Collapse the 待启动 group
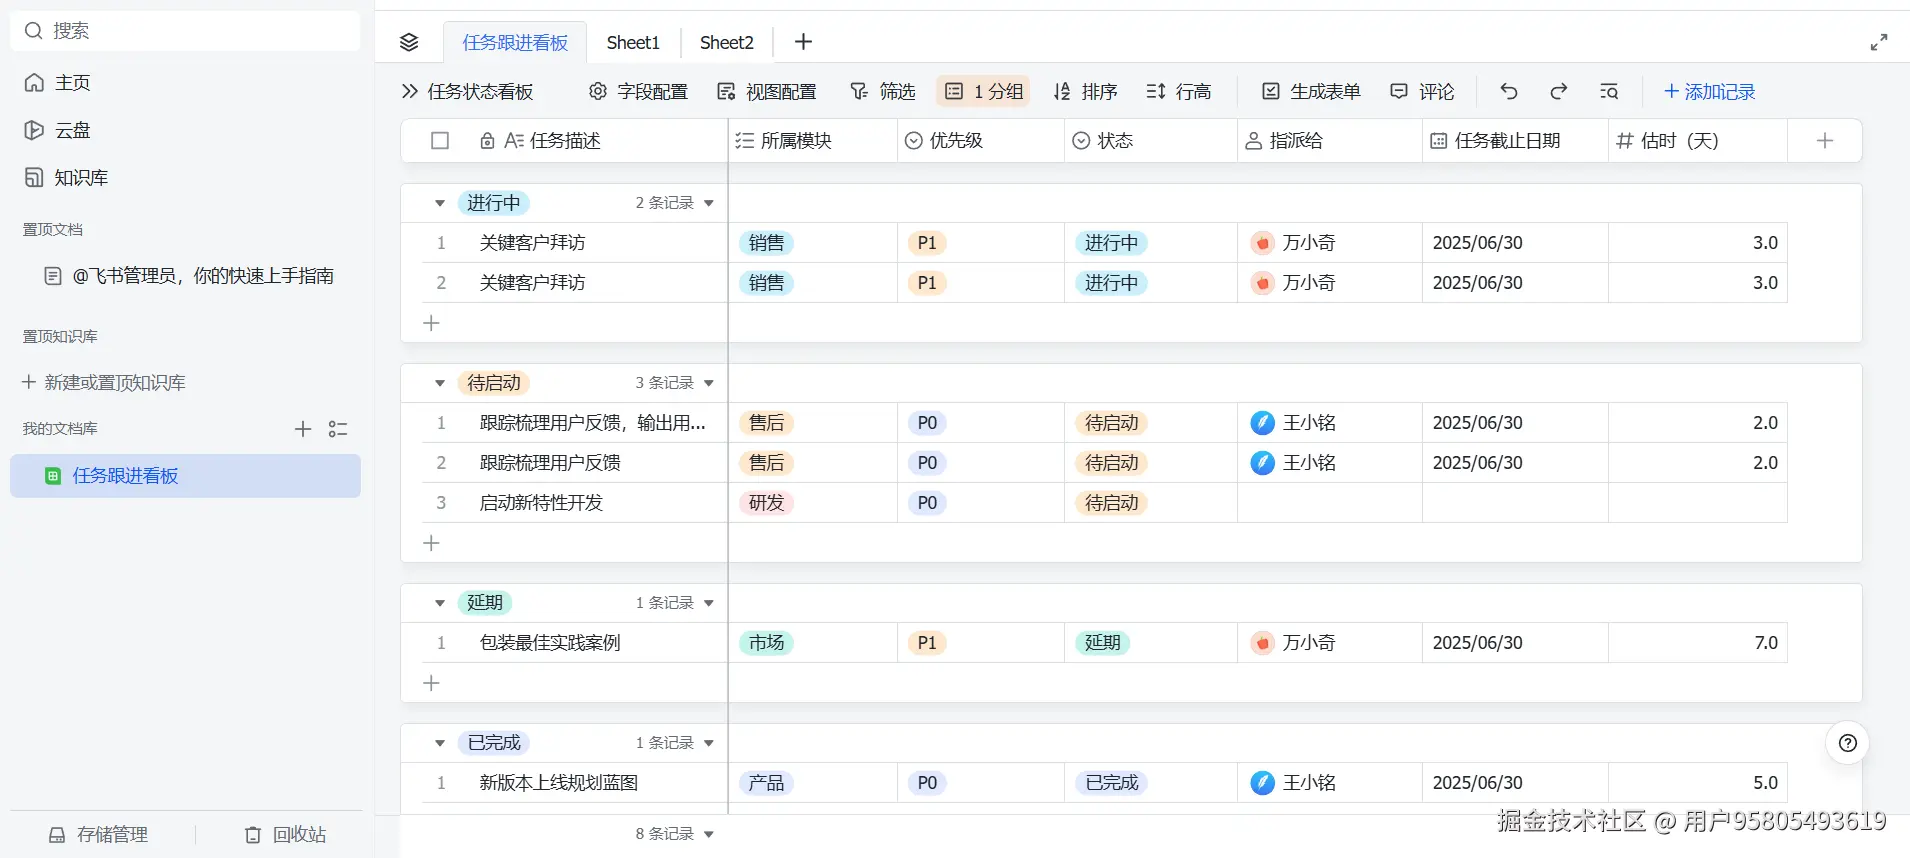Screen dimensions: 1910x858 click(x=440, y=383)
